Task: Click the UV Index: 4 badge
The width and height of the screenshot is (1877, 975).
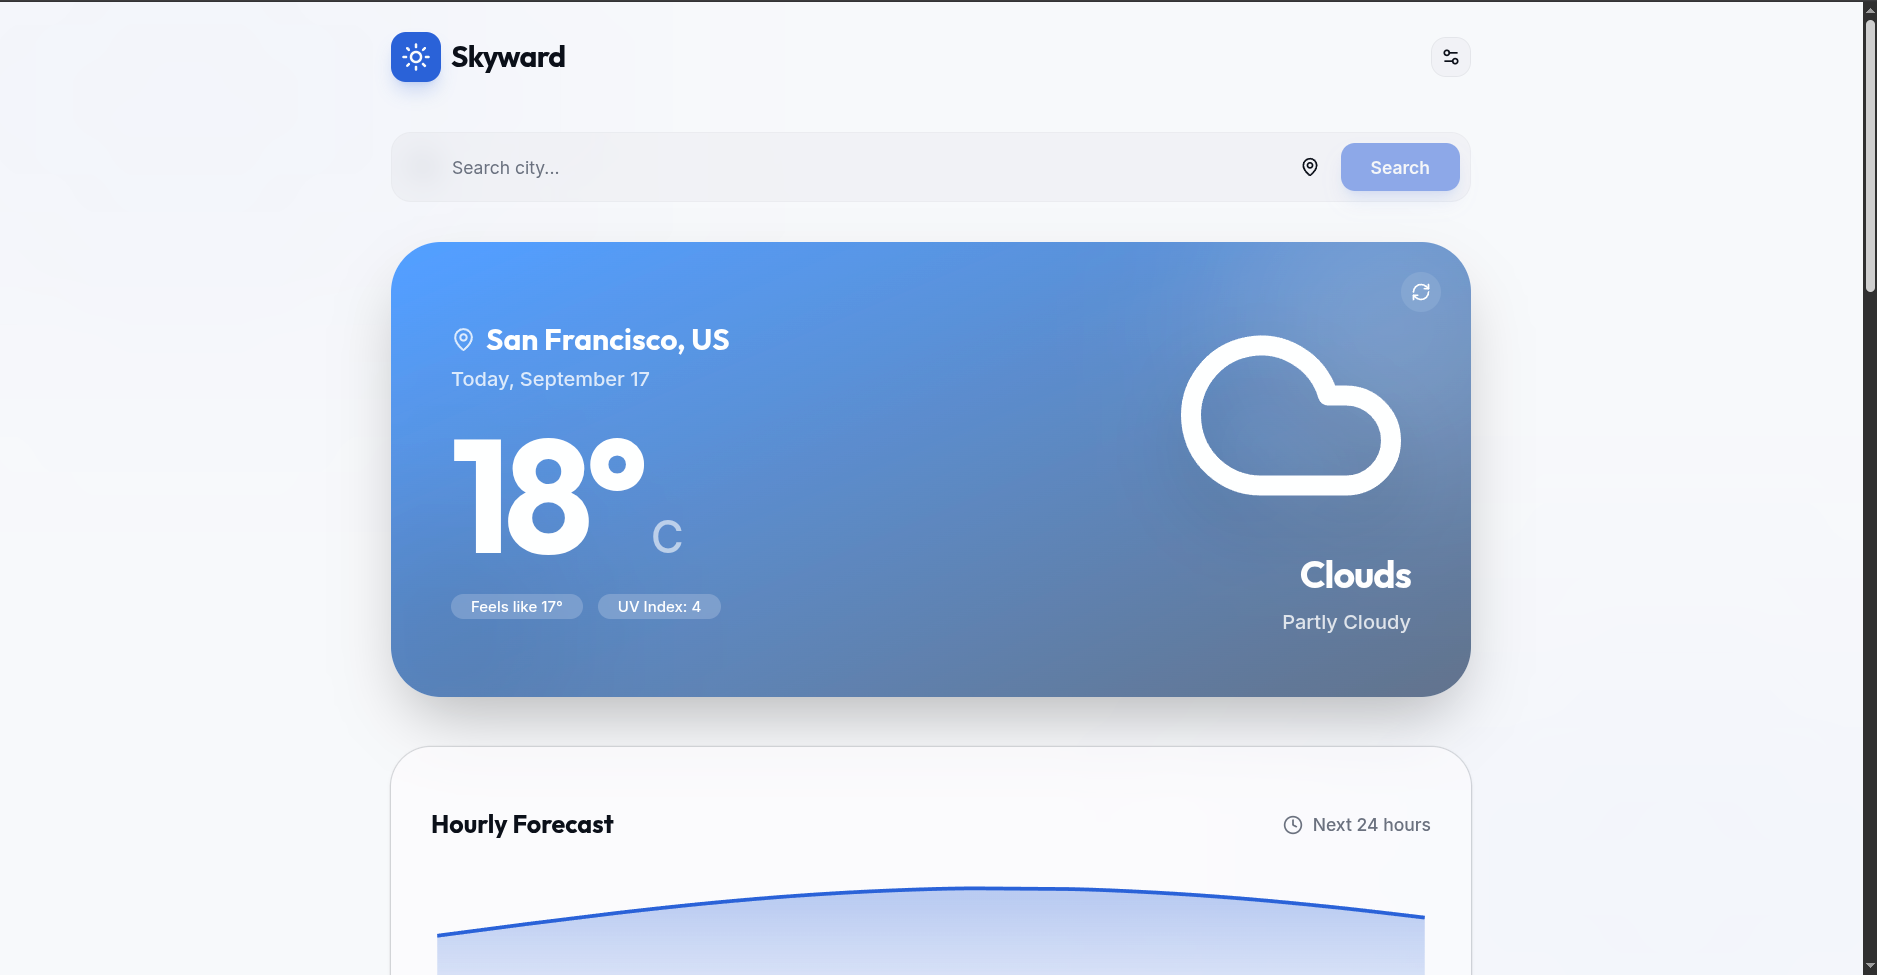Action: (x=659, y=607)
